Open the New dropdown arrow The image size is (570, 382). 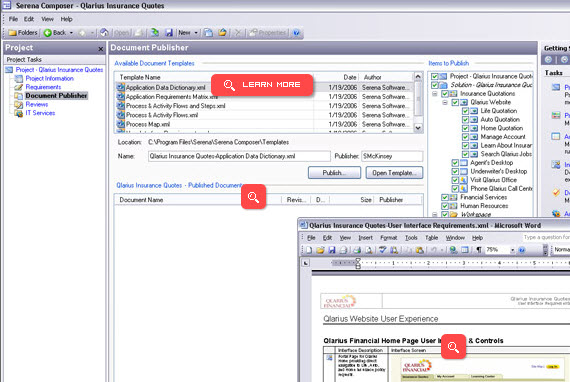pos(196,33)
